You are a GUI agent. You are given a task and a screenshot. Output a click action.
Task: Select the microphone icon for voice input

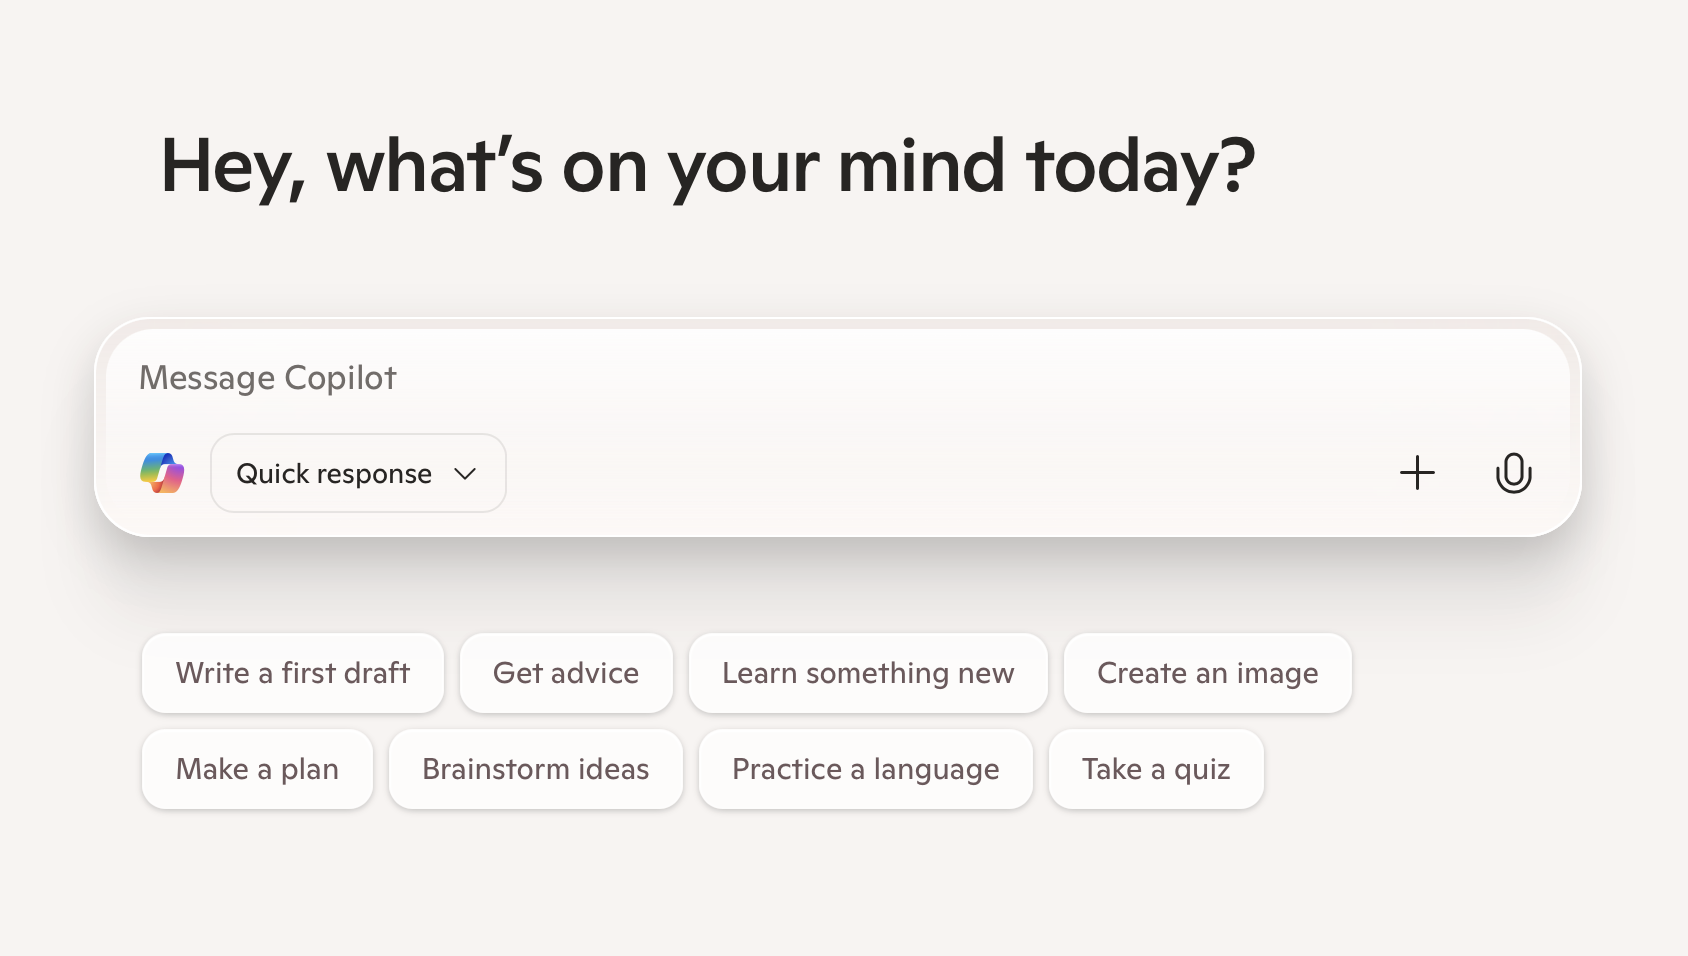coord(1513,473)
